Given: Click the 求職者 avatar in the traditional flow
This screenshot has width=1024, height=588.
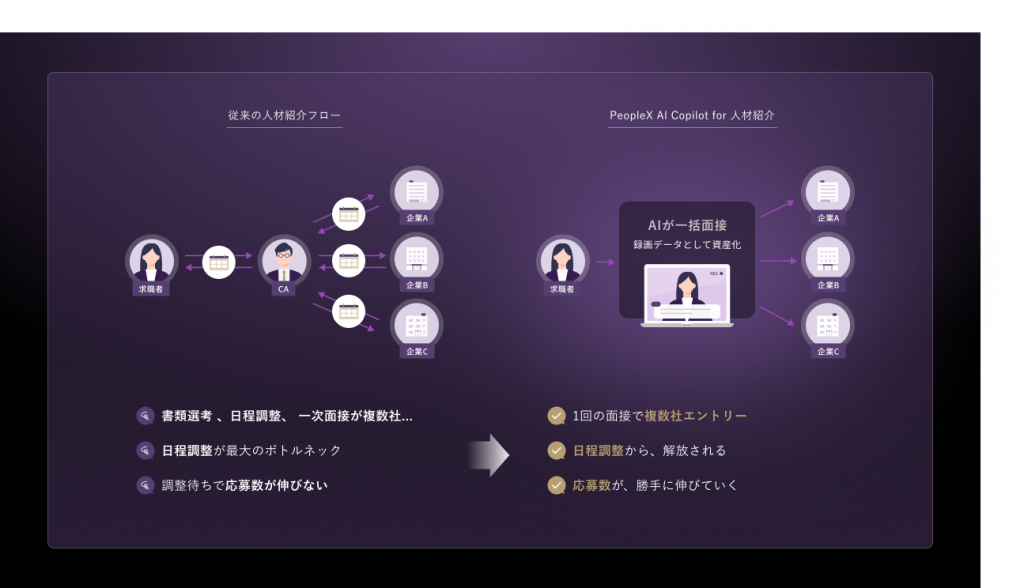Looking at the screenshot, I should click(x=151, y=260).
